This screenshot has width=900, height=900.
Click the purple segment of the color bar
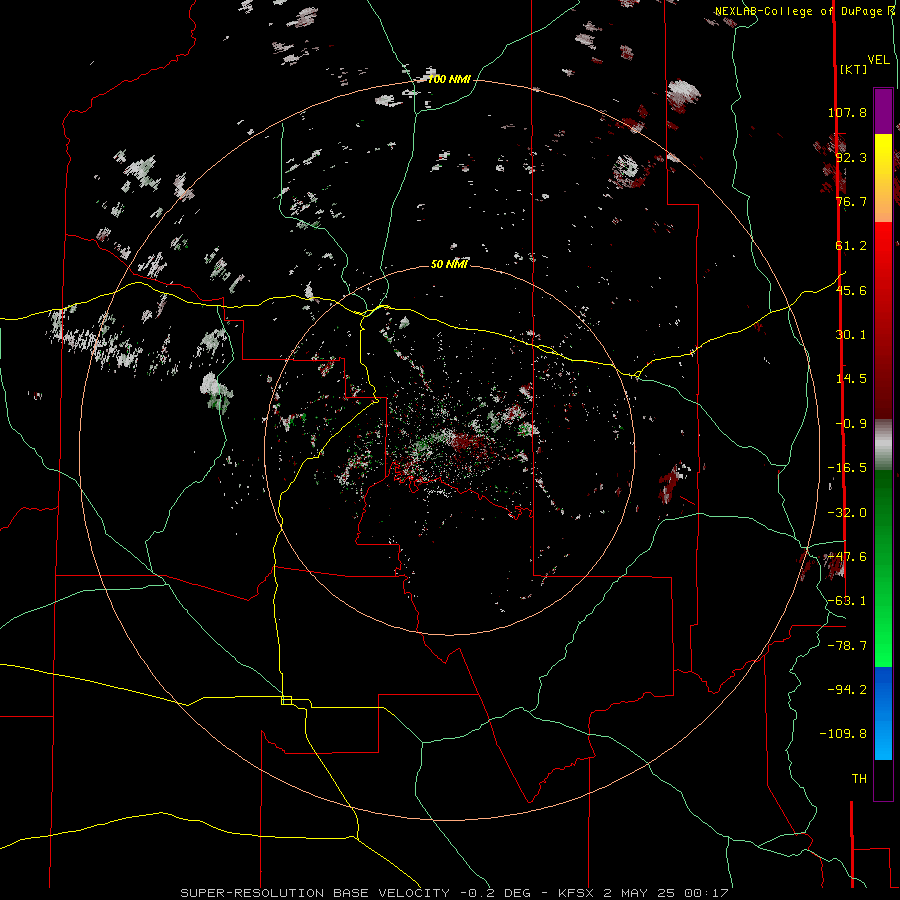(883, 111)
